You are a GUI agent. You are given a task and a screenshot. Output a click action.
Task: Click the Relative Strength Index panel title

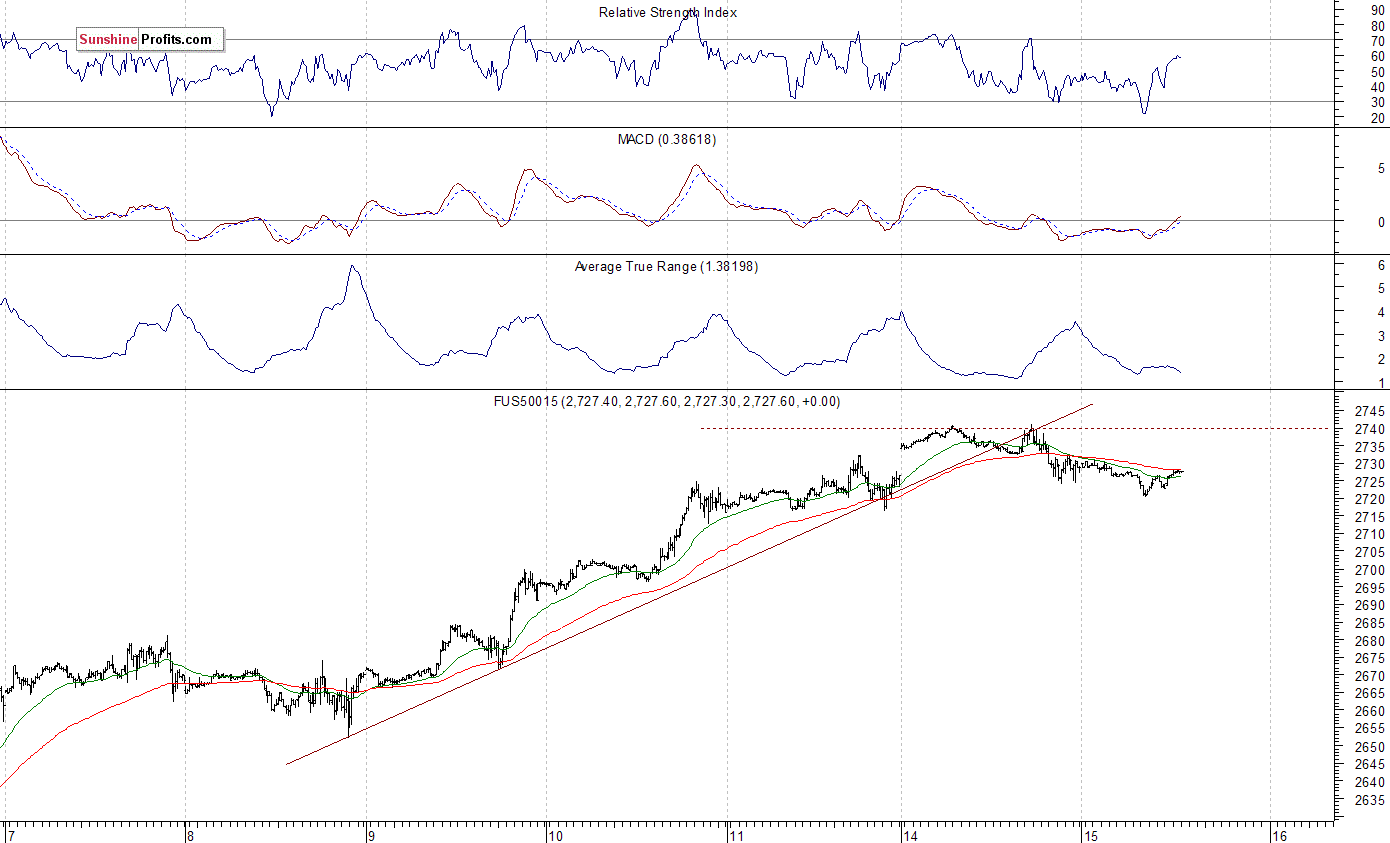[x=668, y=12]
